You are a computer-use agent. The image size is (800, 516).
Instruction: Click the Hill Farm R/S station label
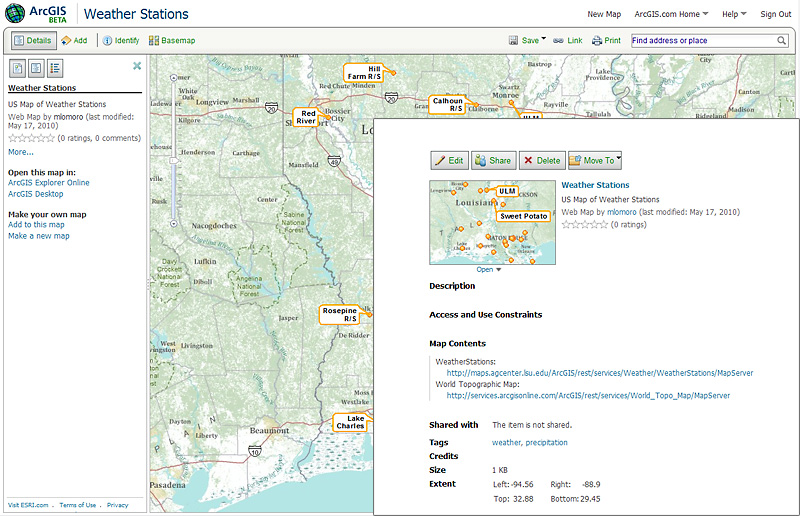pos(364,72)
